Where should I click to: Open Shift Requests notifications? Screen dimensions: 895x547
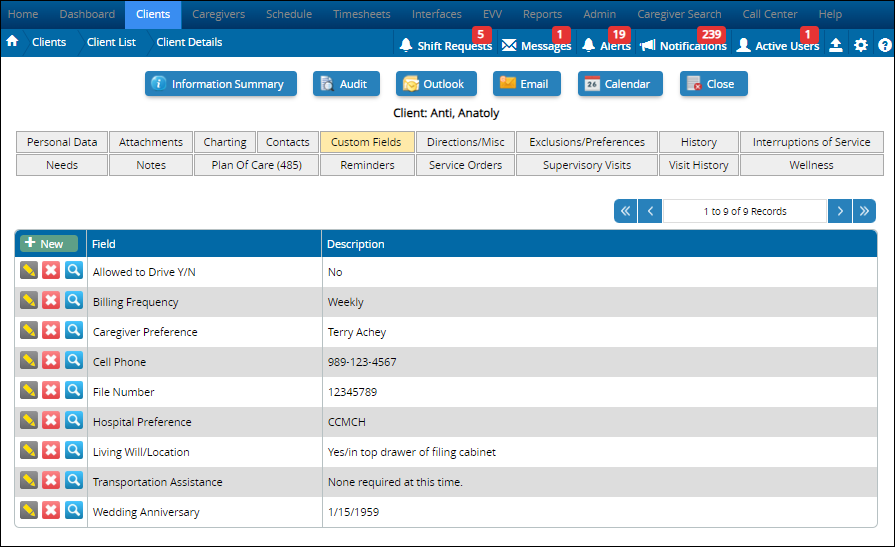point(445,45)
